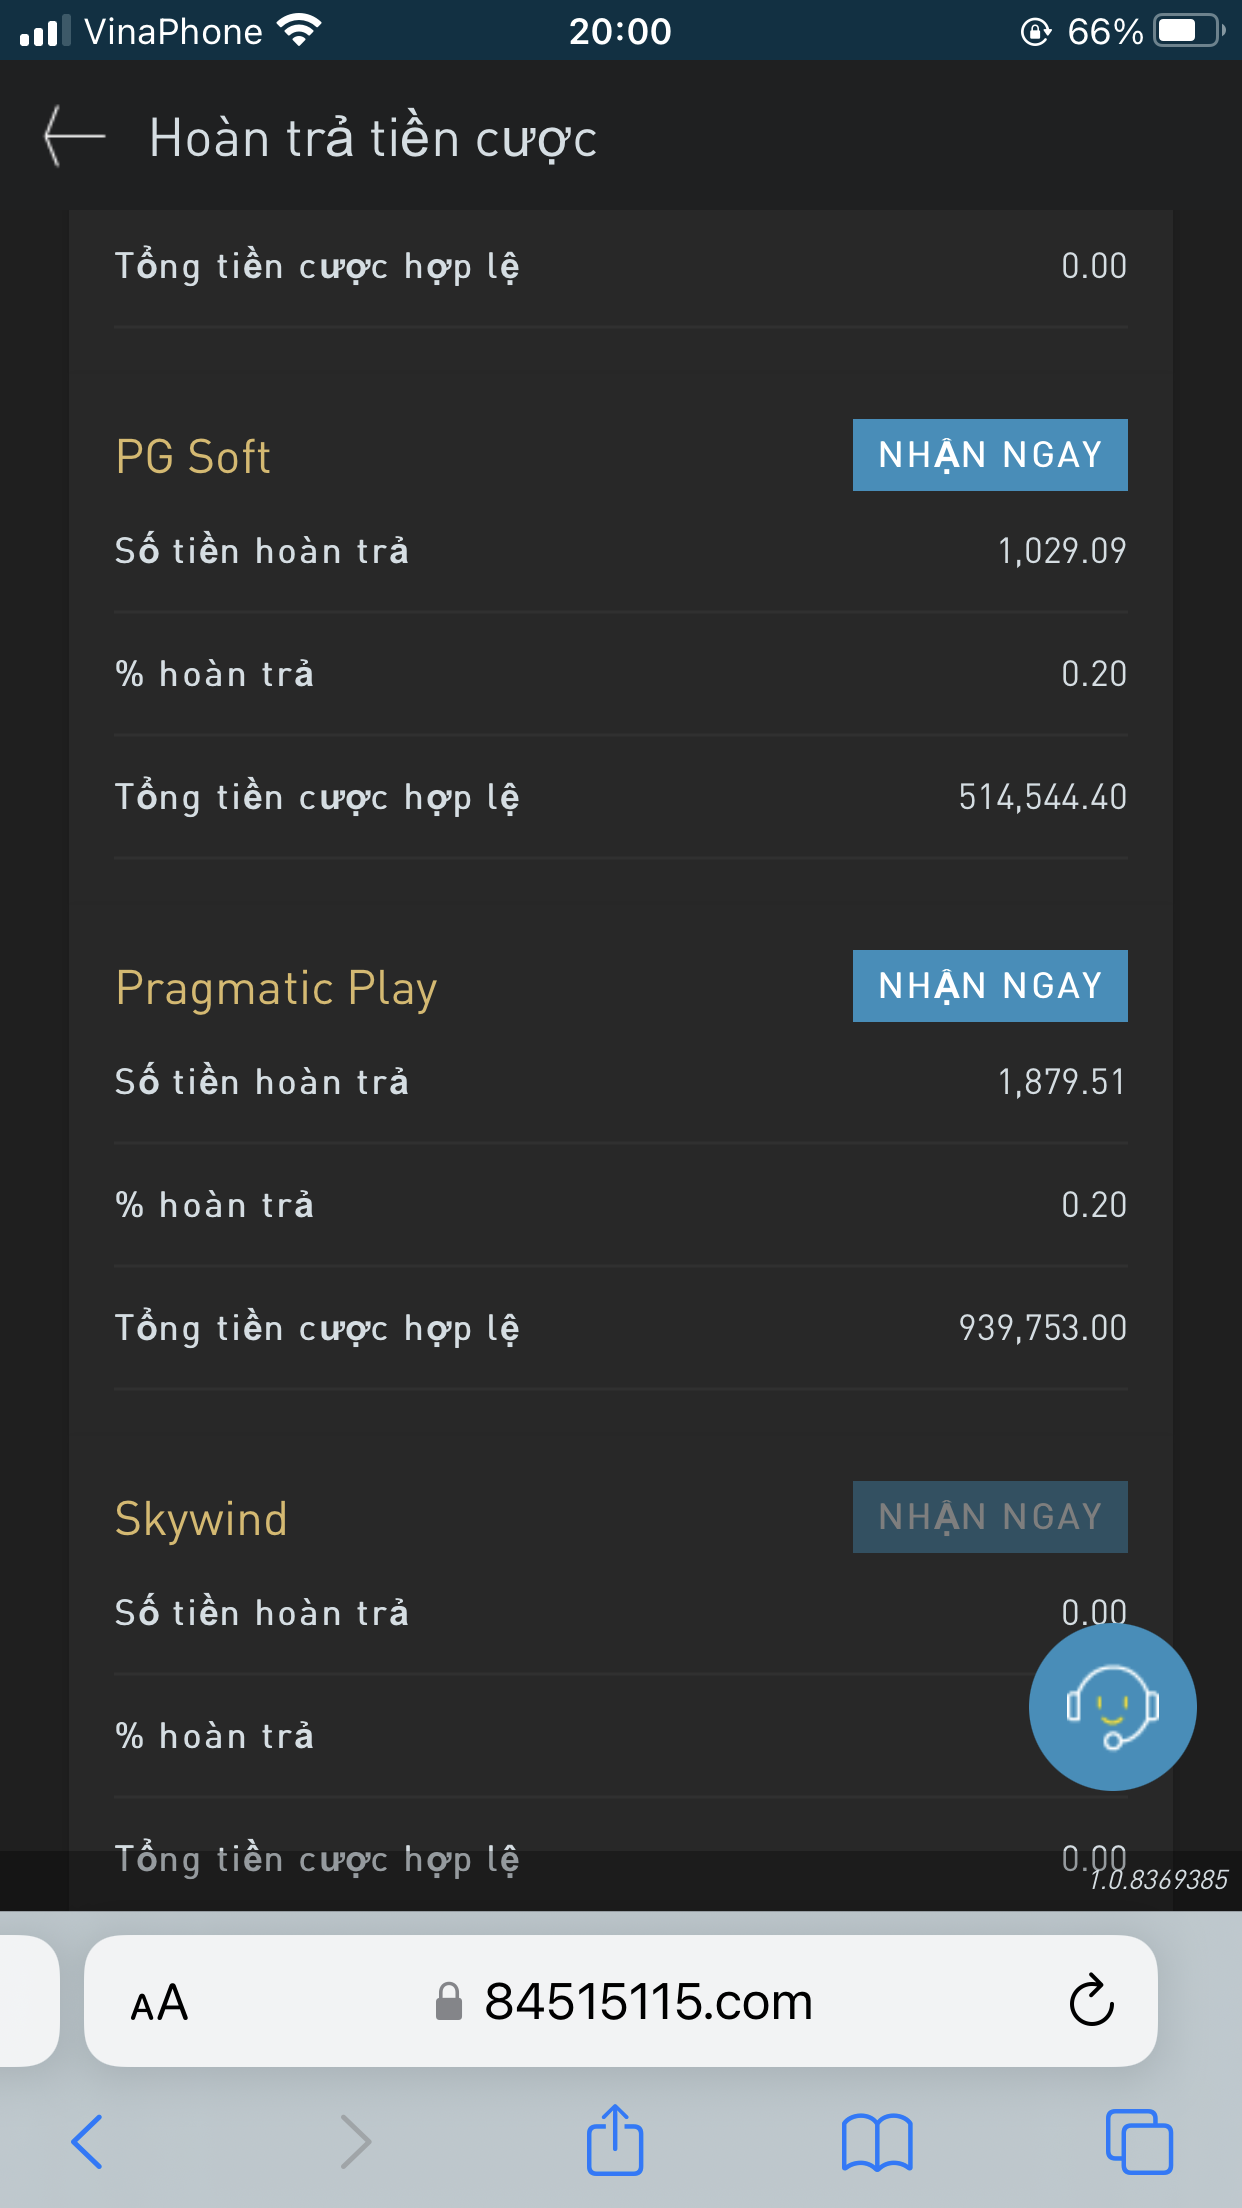Go back with Safari's back chevron
The width and height of the screenshot is (1242, 2208).
click(88, 2142)
